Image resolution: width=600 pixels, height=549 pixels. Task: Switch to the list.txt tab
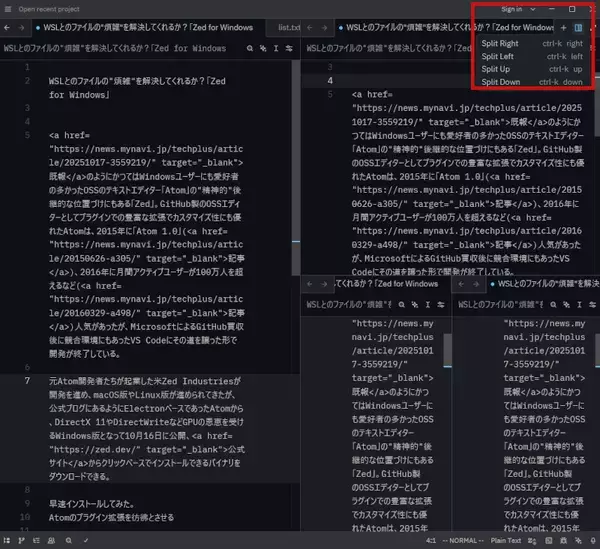[289, 27]
